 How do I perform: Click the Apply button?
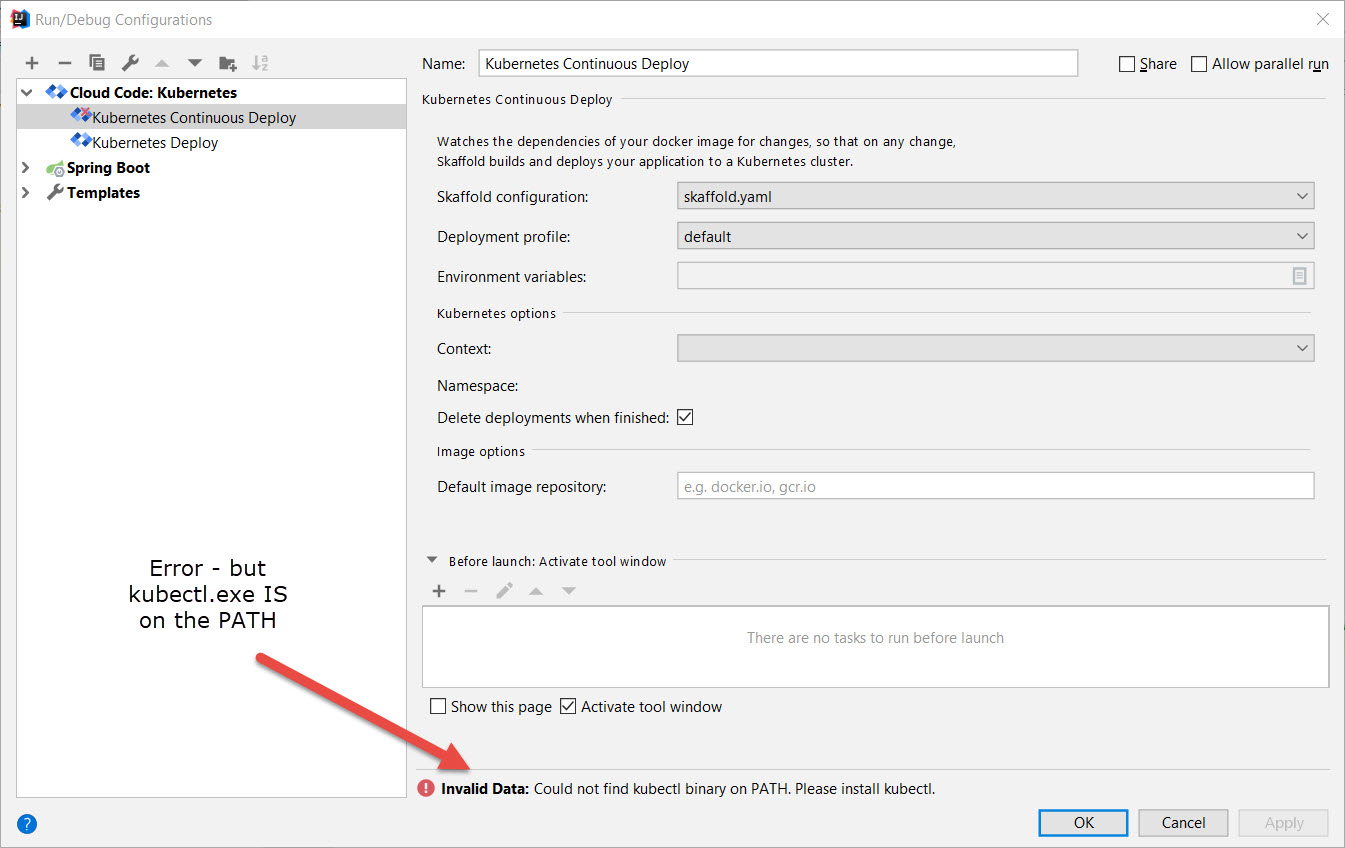[1284, 822]
